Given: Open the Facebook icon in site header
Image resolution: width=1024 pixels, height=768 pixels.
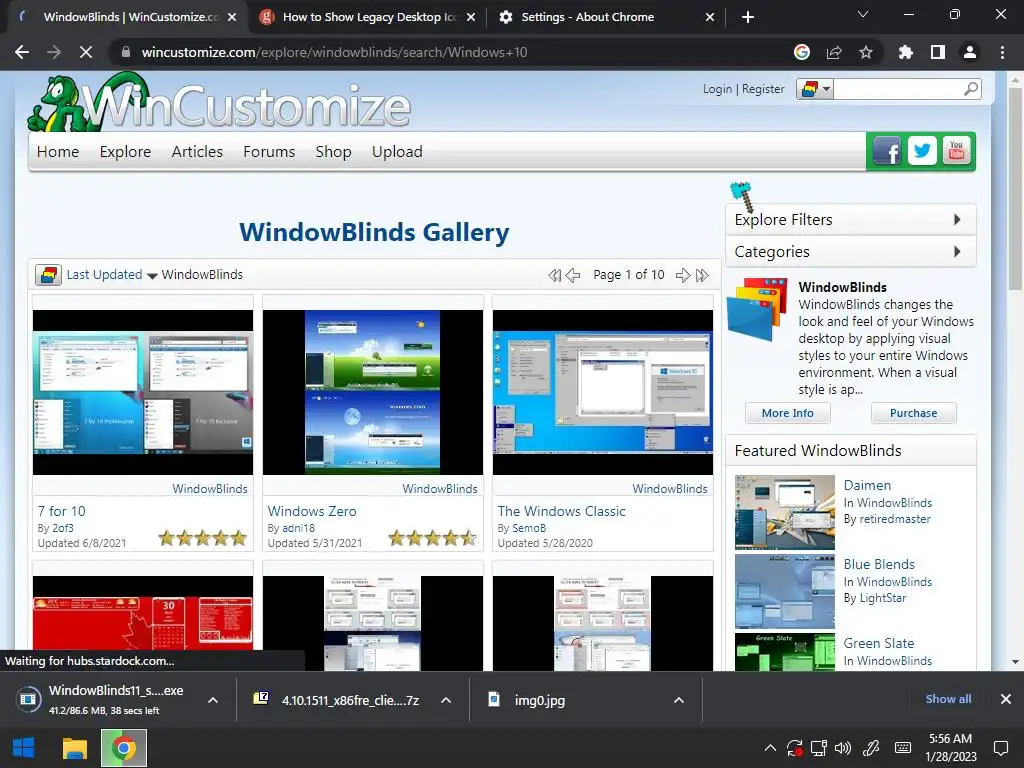Looking at the screenshot, I should (887, 152).
